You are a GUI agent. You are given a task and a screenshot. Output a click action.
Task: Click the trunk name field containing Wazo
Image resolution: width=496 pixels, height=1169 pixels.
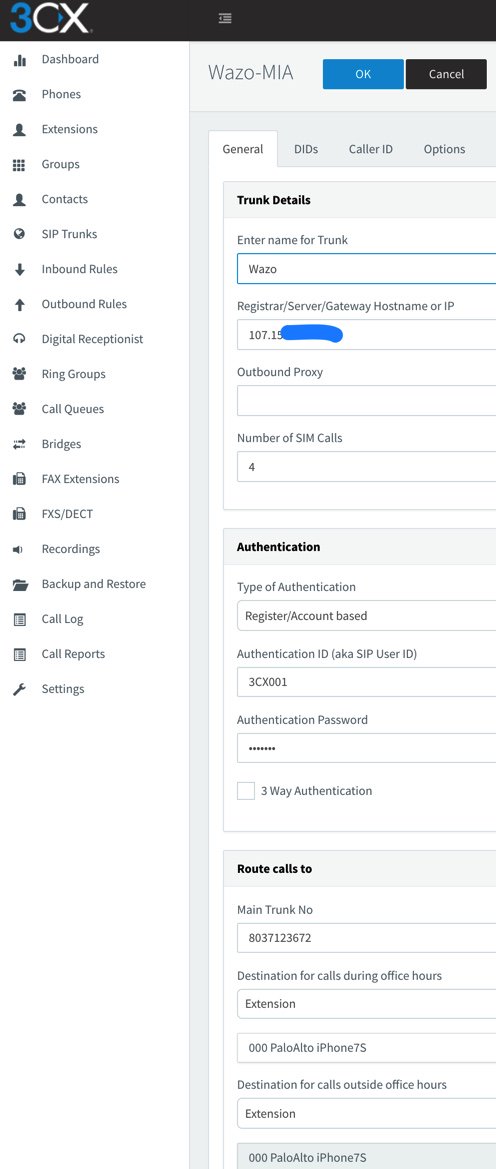tap(366, 268)
